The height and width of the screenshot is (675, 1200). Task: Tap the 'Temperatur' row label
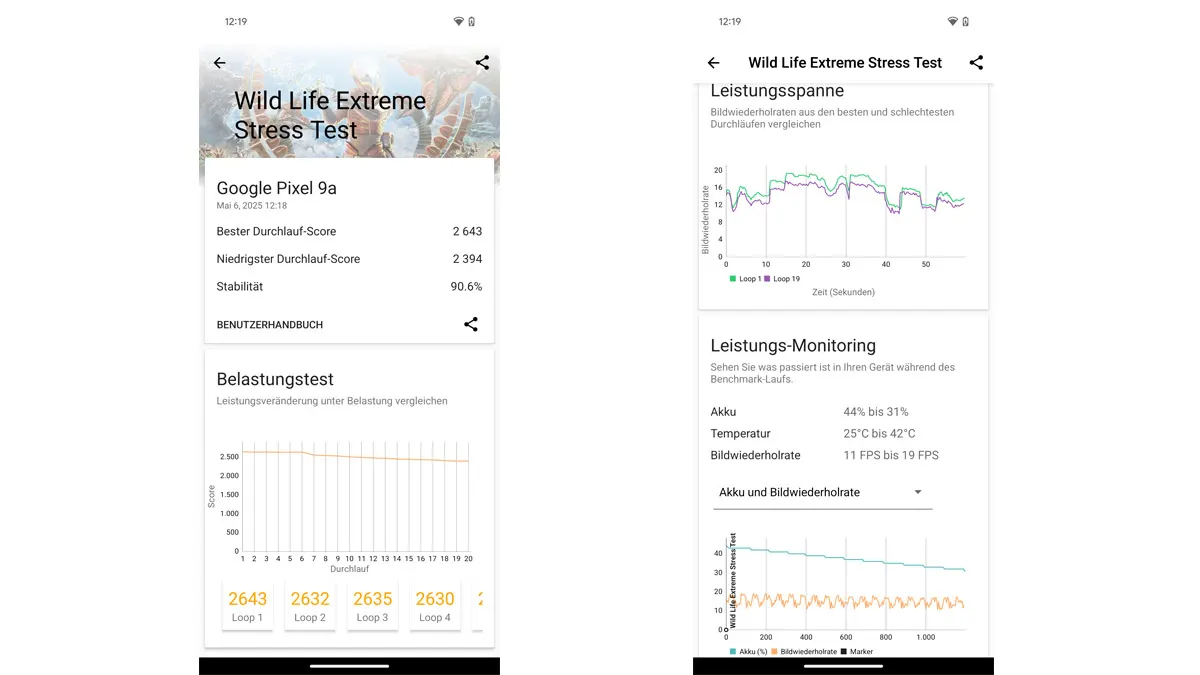point(743,434)
